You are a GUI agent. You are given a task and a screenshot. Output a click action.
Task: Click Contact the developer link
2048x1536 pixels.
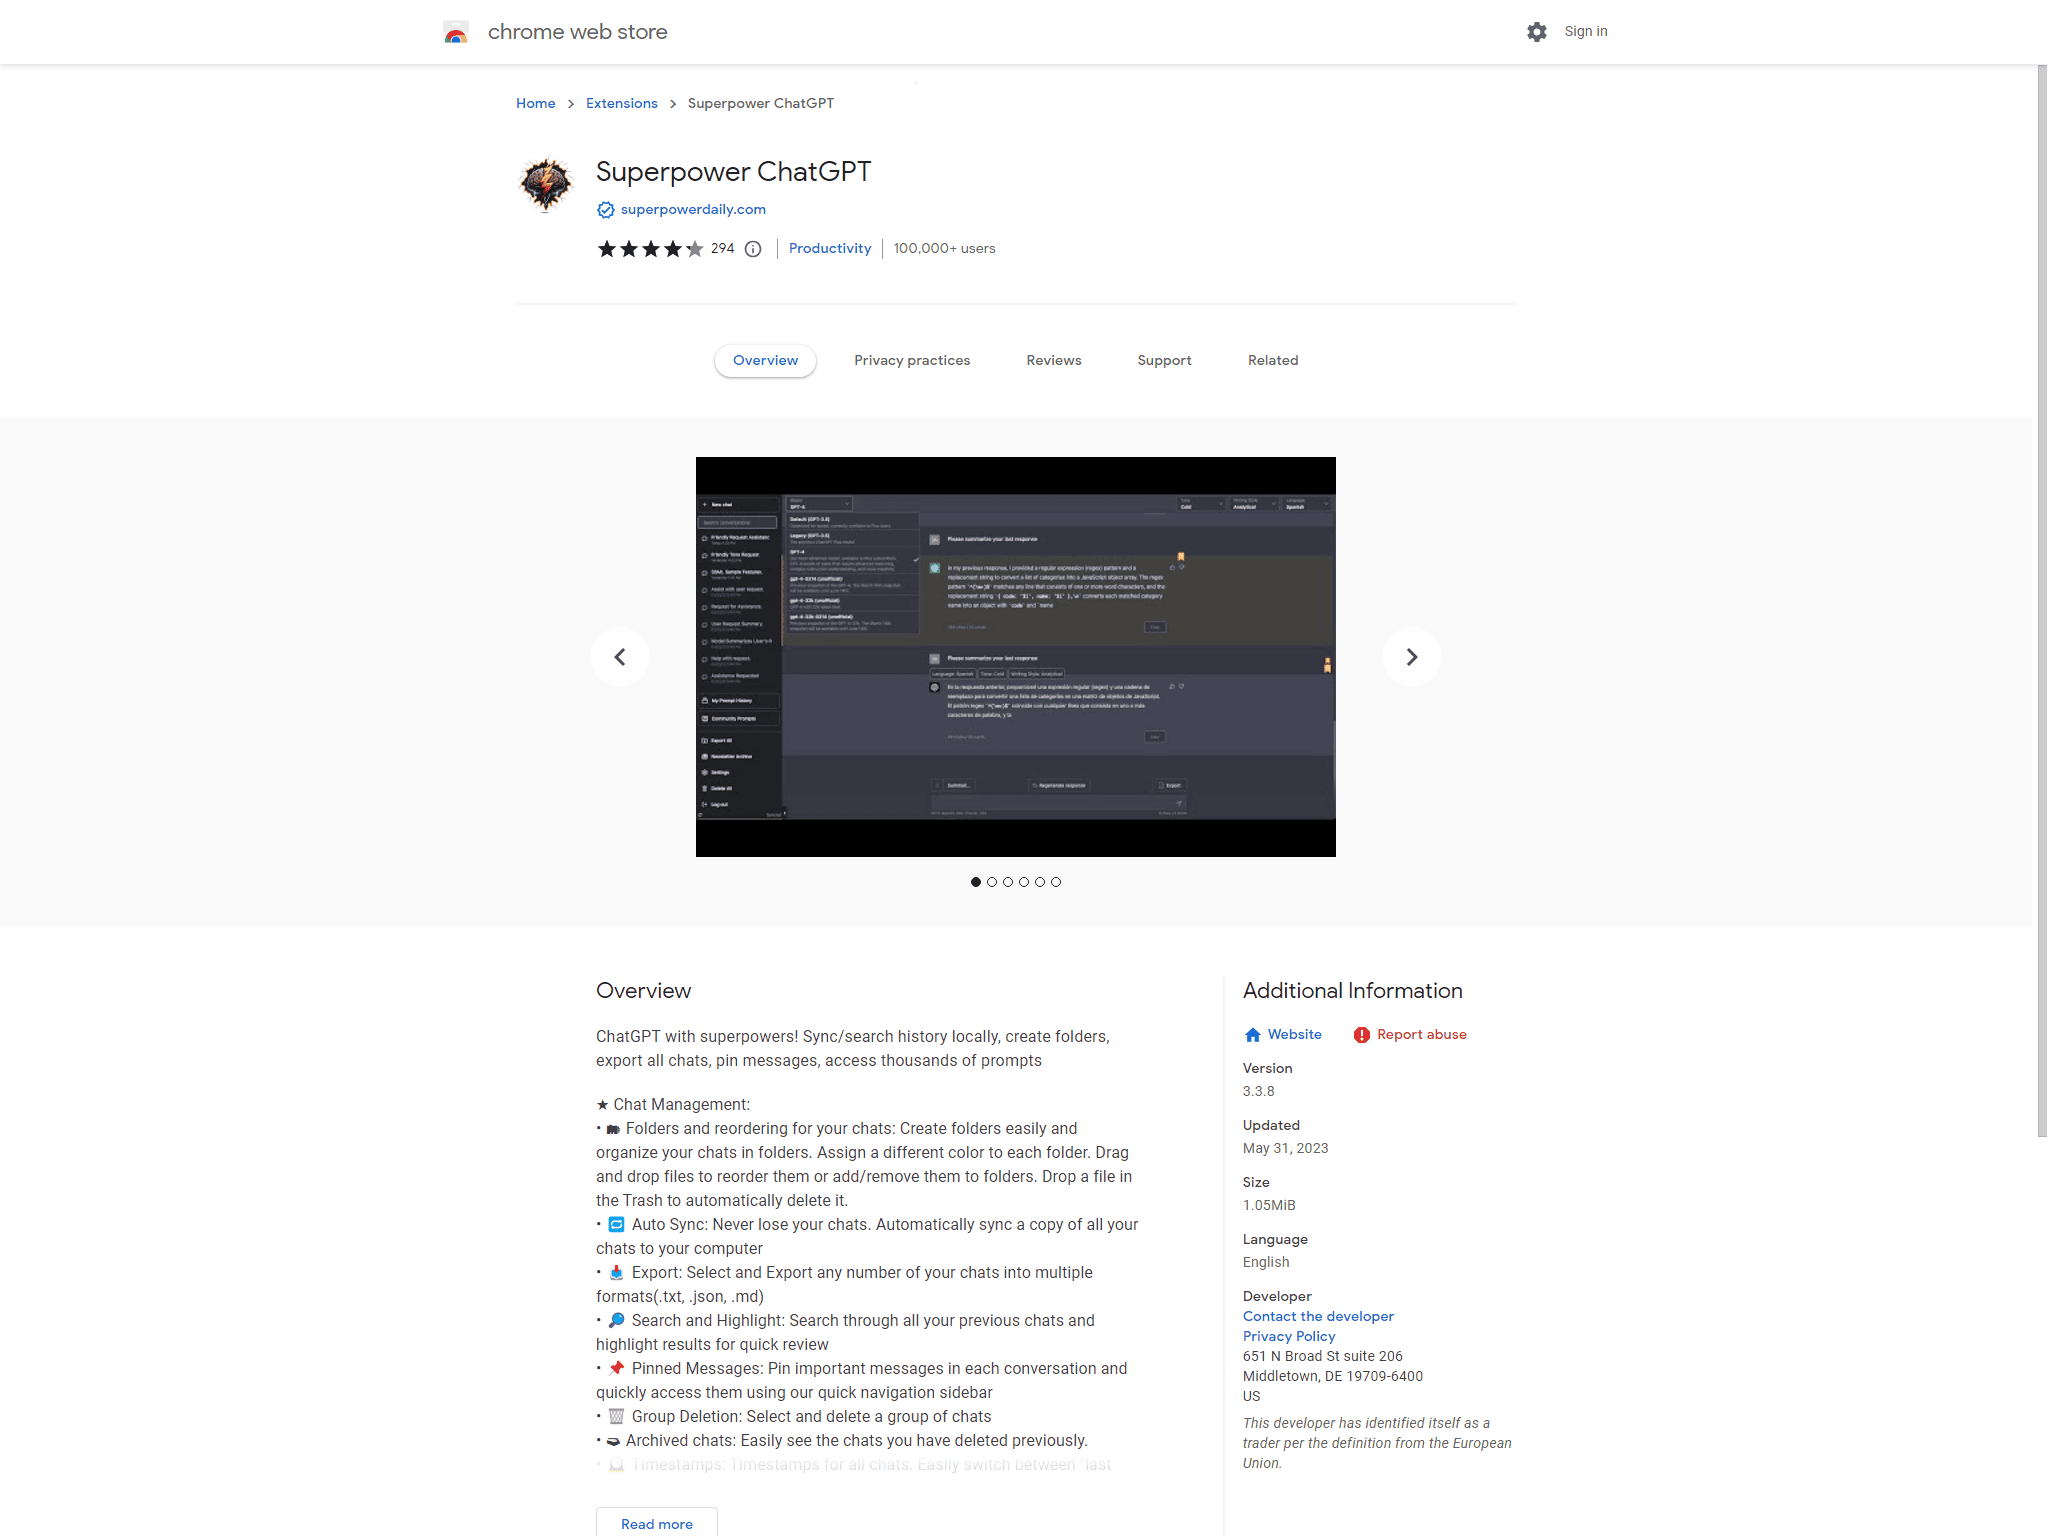[1318, 1317]
